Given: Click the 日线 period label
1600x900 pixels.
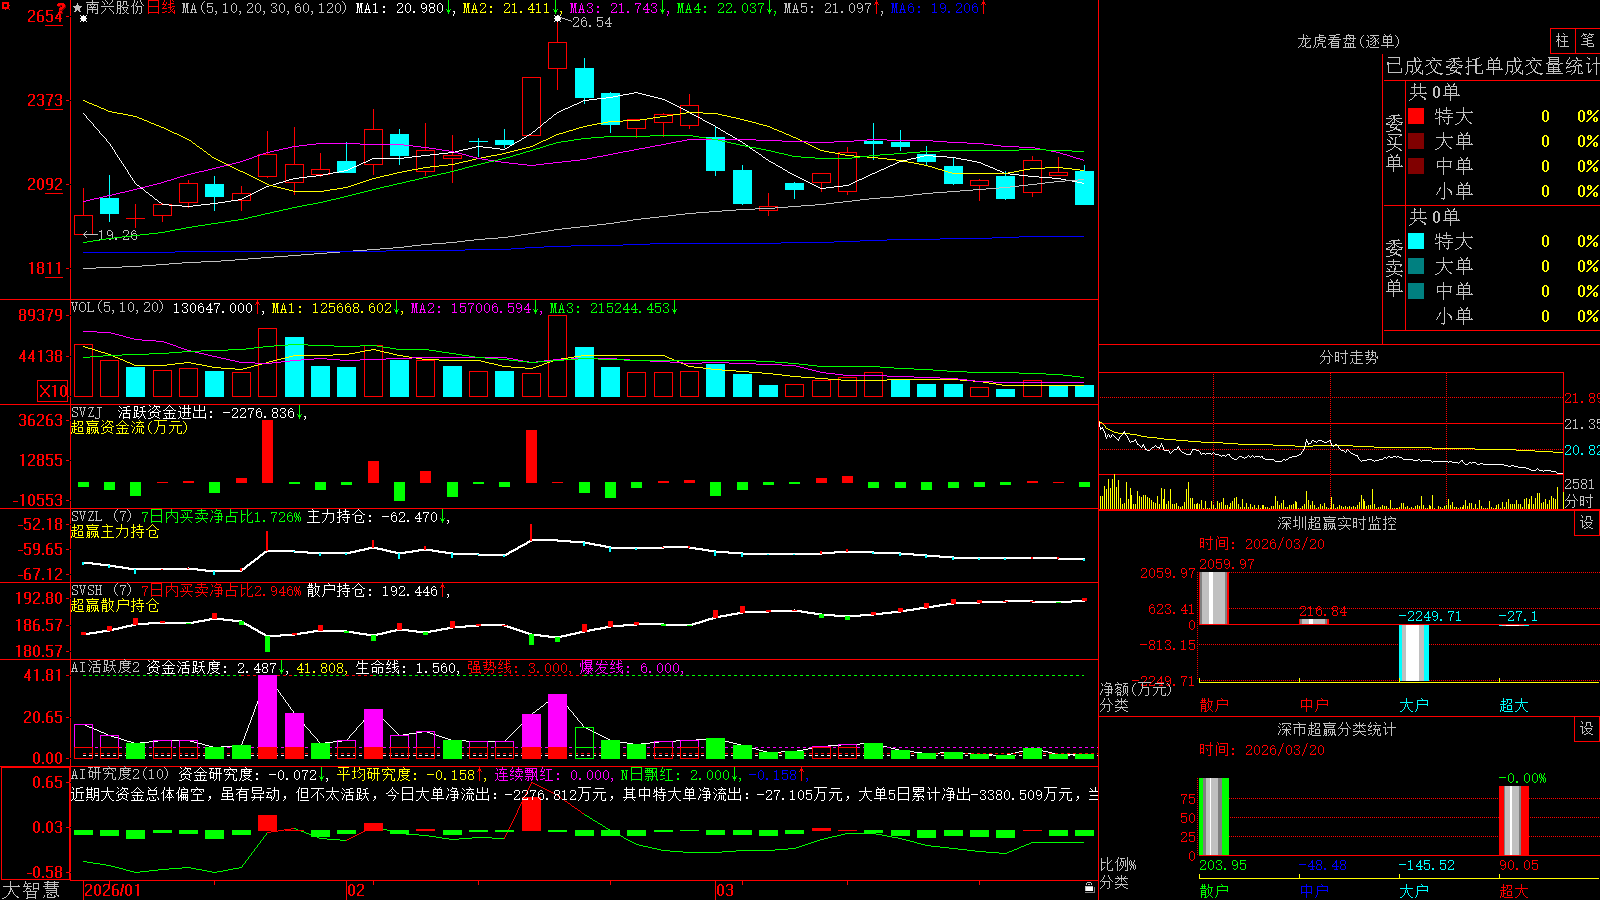Looking at the screenshot, I should (161, 8).
